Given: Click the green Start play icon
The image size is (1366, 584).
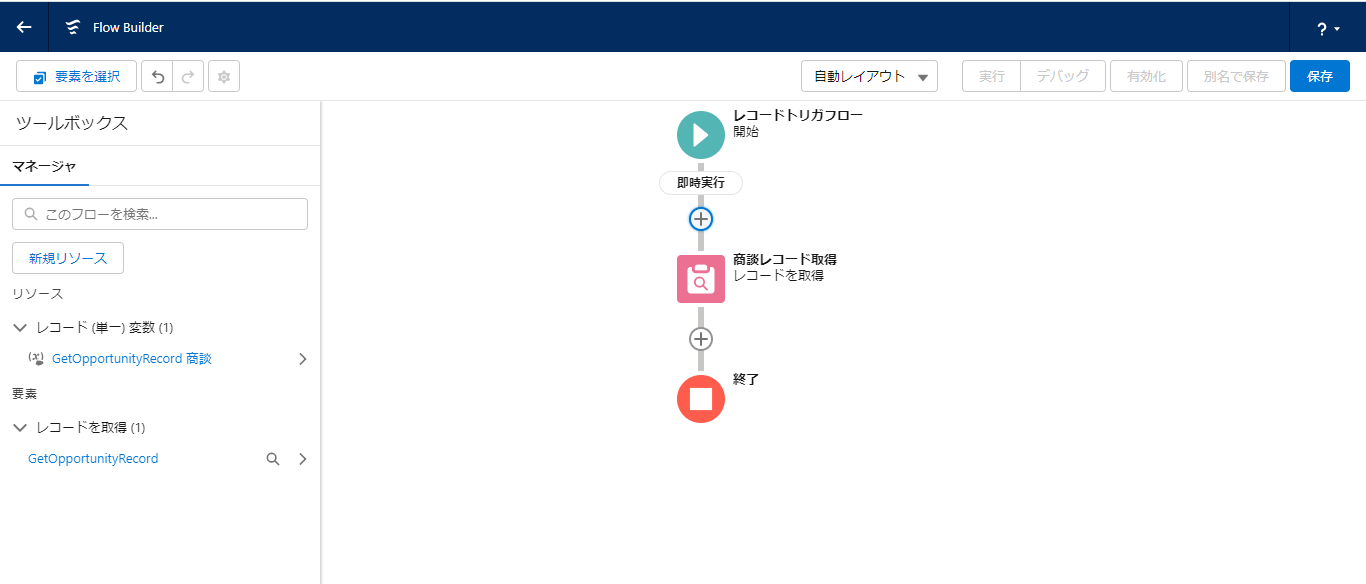Looking at the screenshot, I should (x=701, y=135).
